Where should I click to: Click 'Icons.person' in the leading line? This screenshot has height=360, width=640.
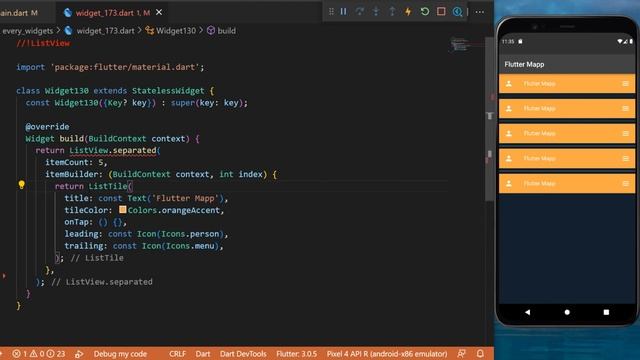pyautogui.click(x=190, y=234)
